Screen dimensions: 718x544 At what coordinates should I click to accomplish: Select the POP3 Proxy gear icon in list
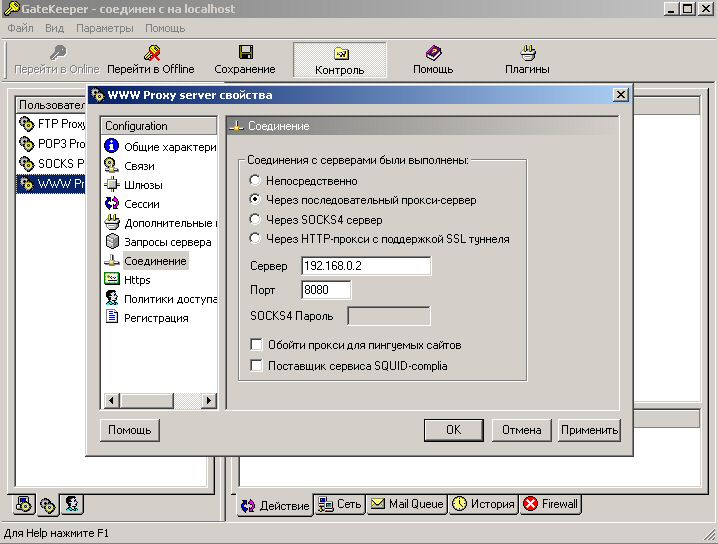27,144
